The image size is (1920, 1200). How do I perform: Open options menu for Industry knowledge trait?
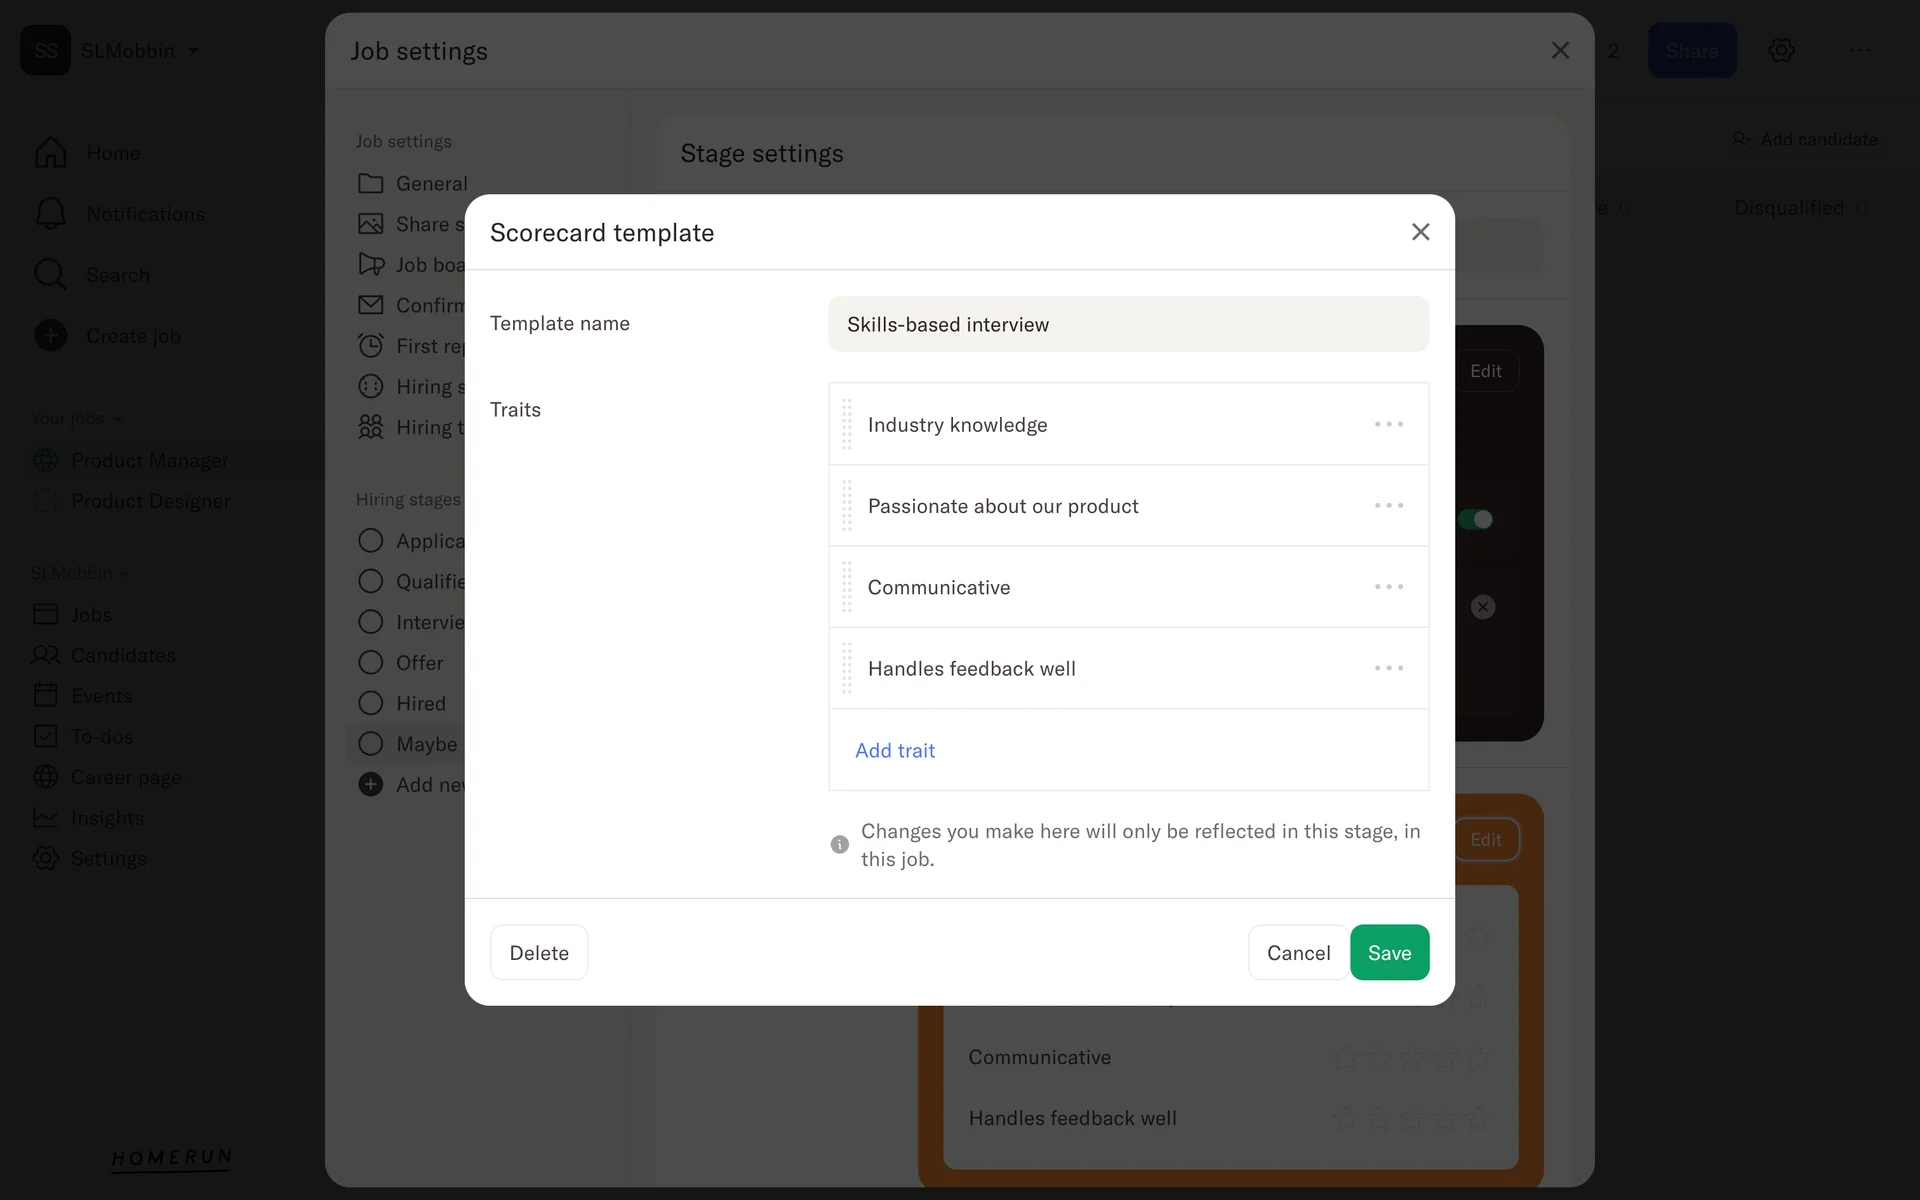[1388, 425]
